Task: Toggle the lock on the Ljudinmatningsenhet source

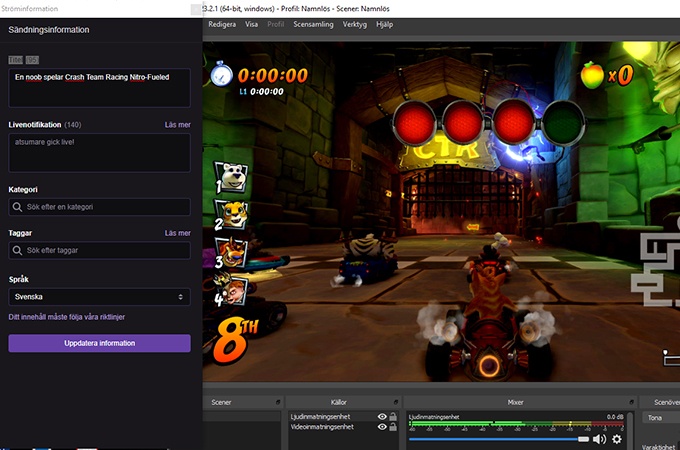Action: 393,417
